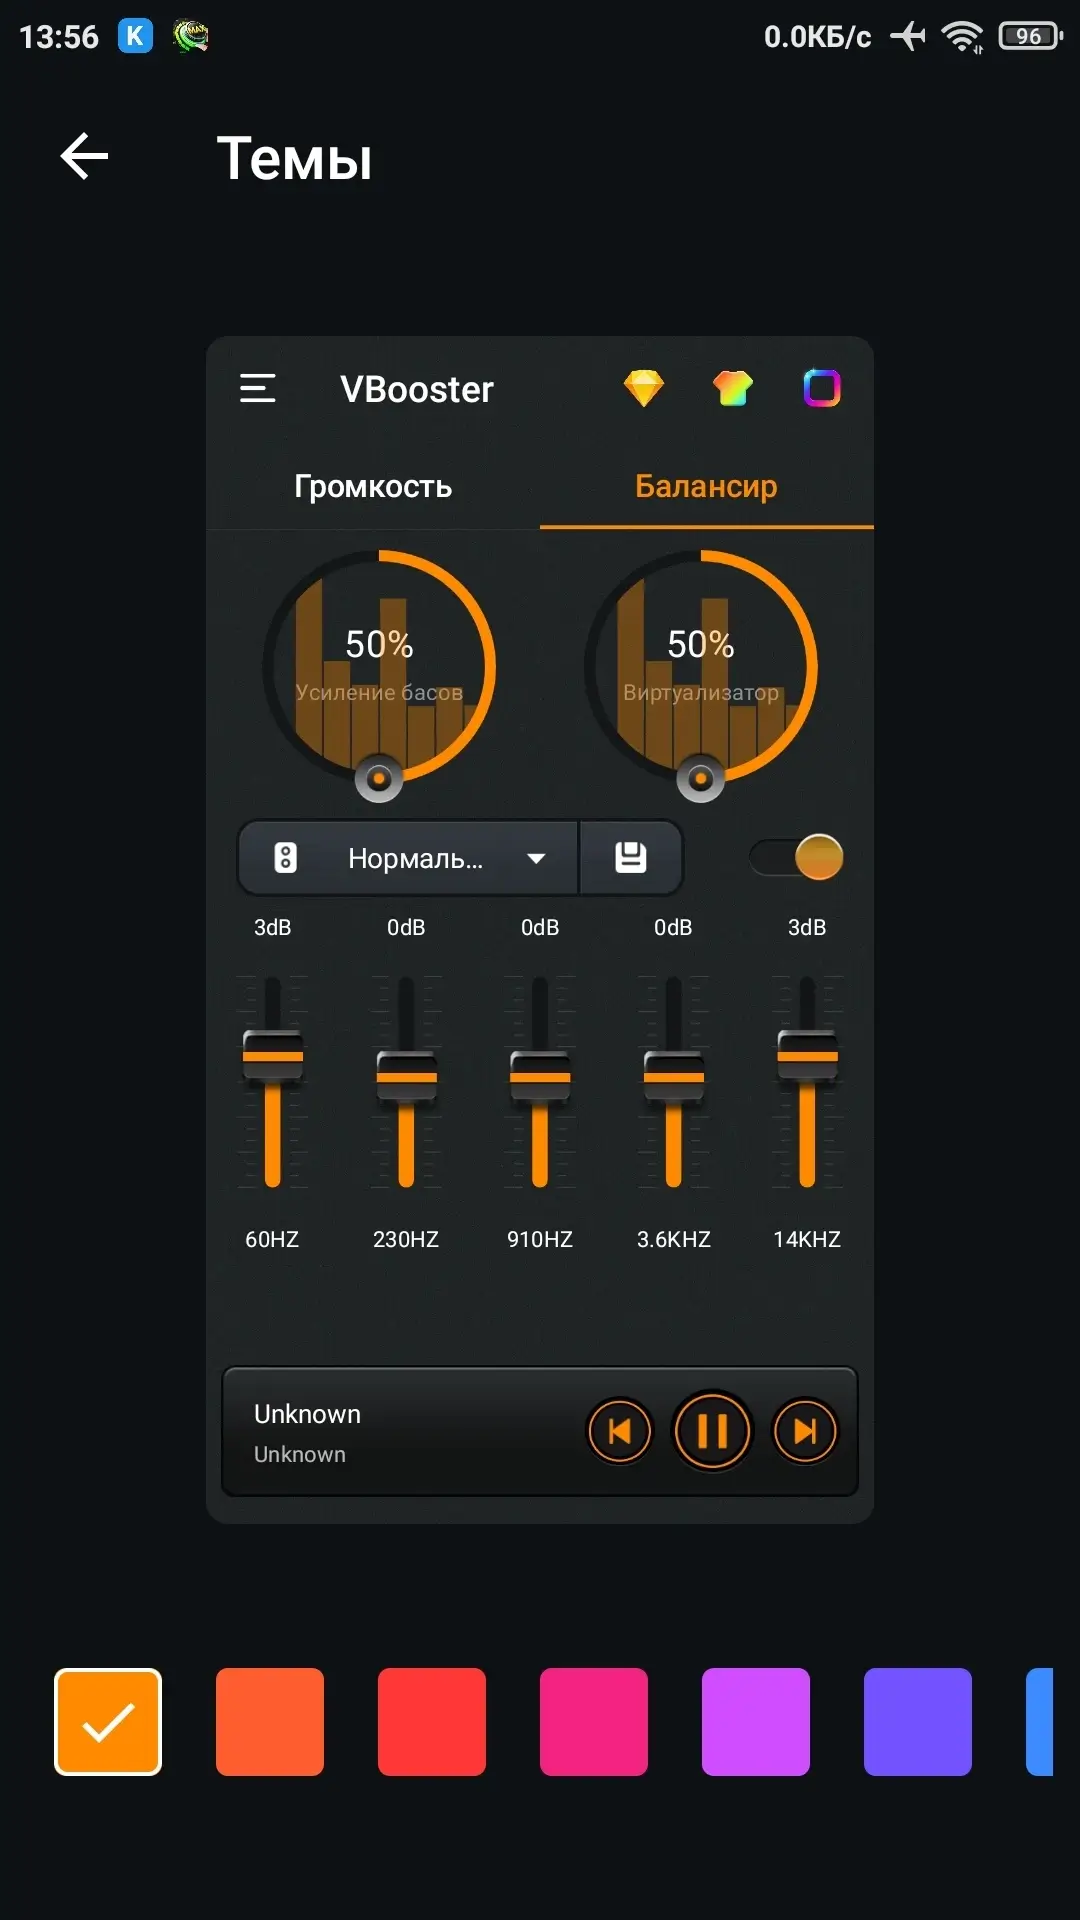This screenshot has width=1080, height=1920.
Task: Tap the rounded square gradient icon
Action: pyautogui.click(x=822, y=388)
